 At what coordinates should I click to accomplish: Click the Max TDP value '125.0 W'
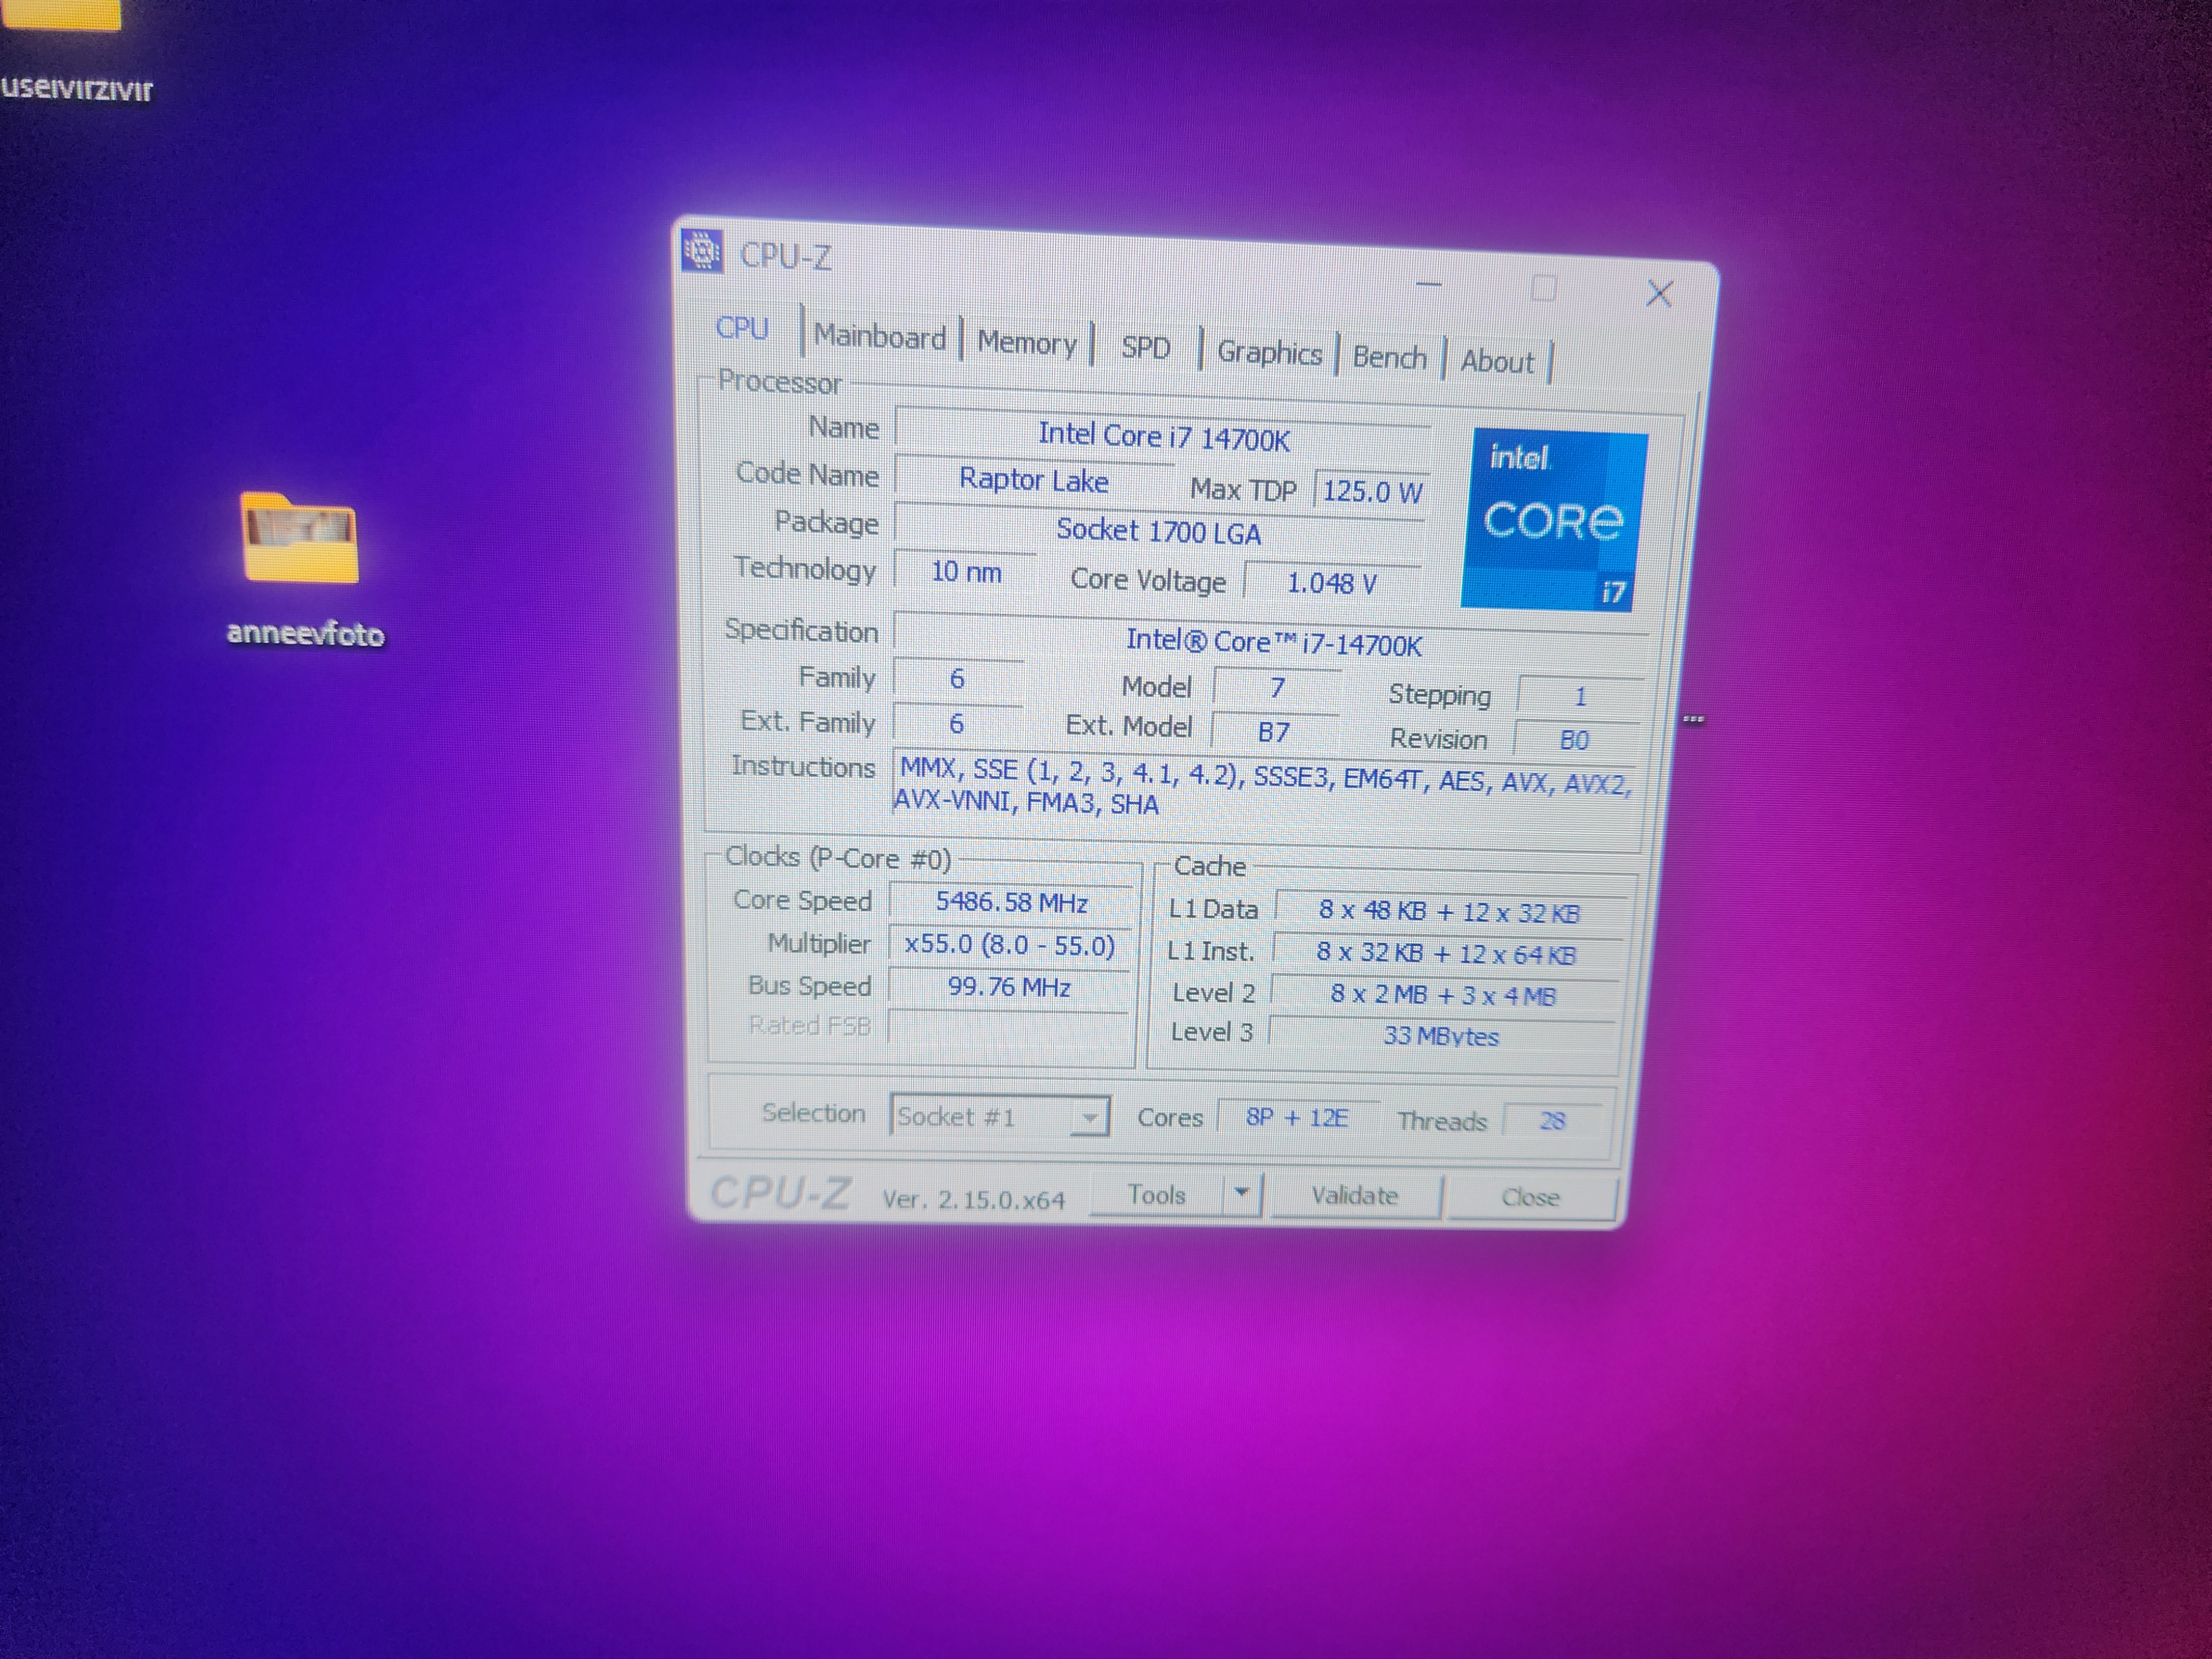pos(1372,491)
